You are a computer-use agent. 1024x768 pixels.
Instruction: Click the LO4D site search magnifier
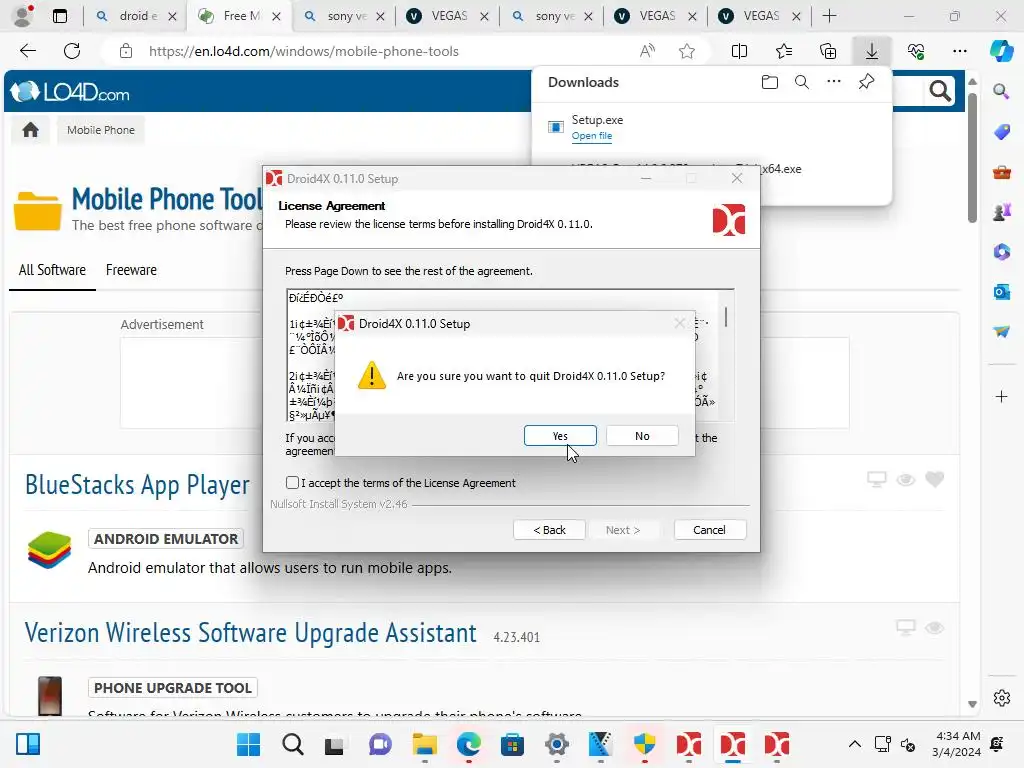(940, 91)
